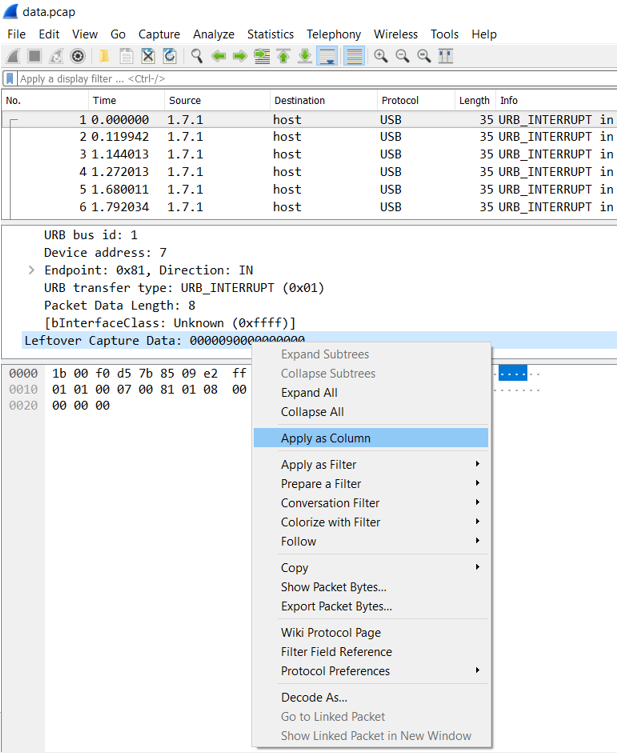Screen dimensions: 617x753
Task: Open the Copy submenu
Action: click(371, 568)
